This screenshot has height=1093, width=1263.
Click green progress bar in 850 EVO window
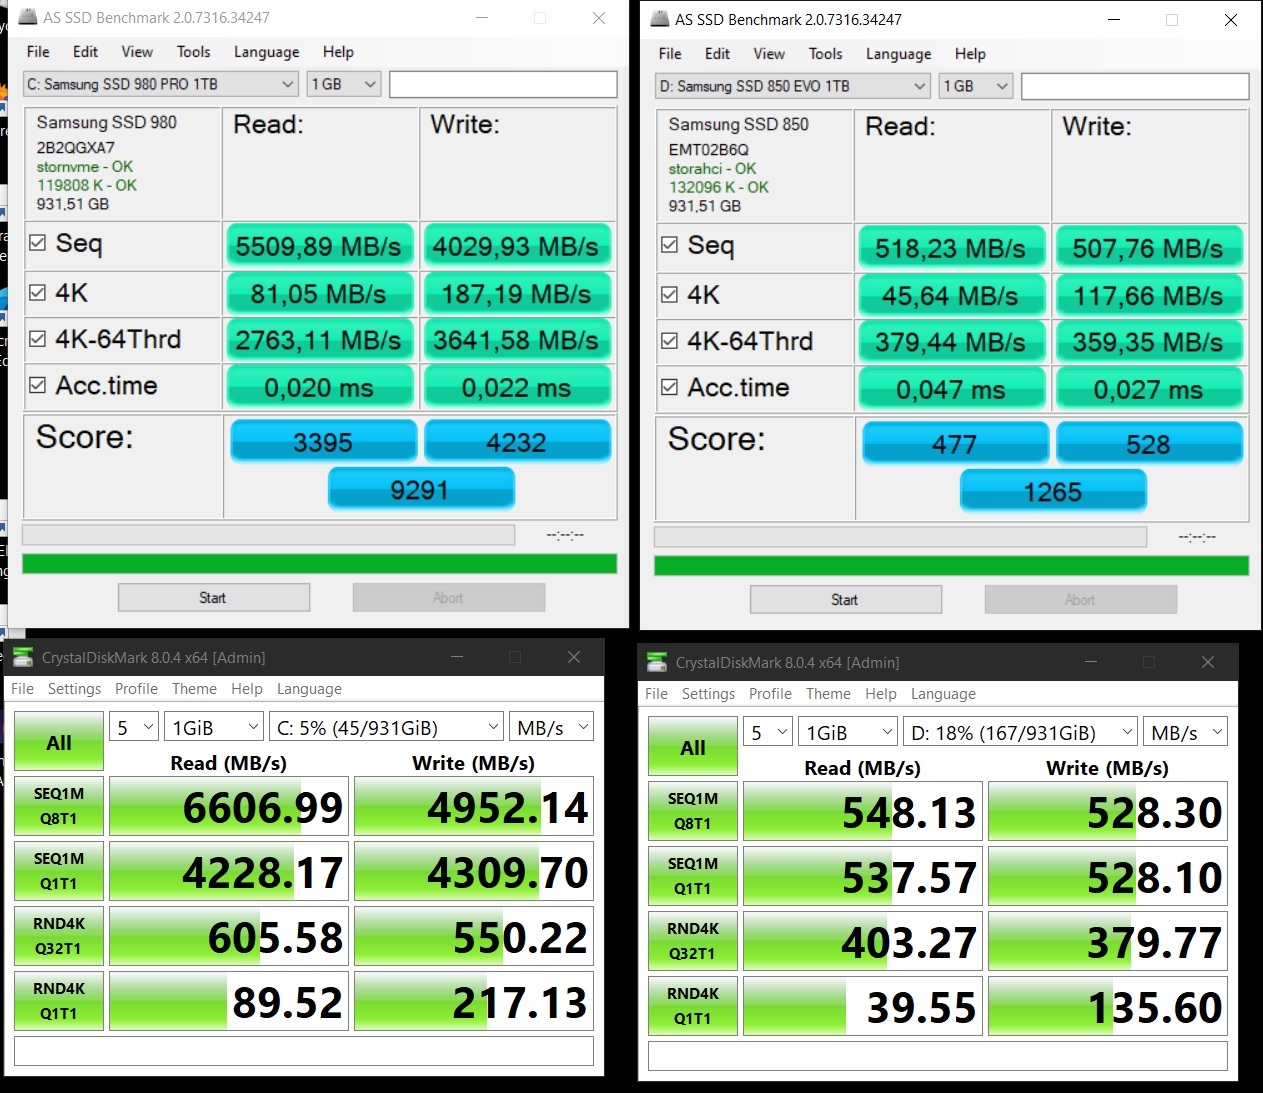tap(952, 565)
